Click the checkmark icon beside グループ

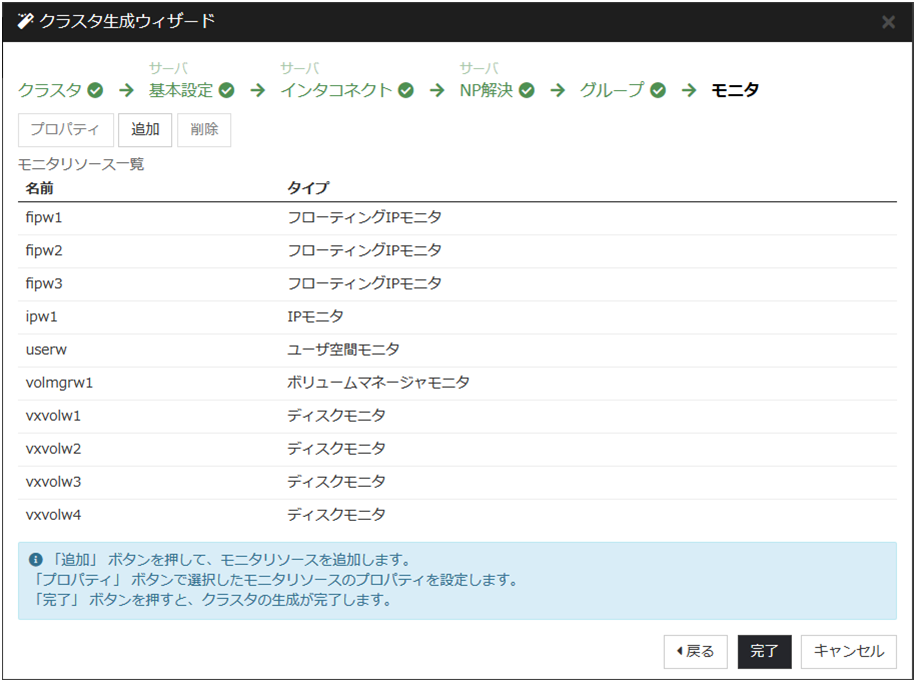(x=658, y=91)
